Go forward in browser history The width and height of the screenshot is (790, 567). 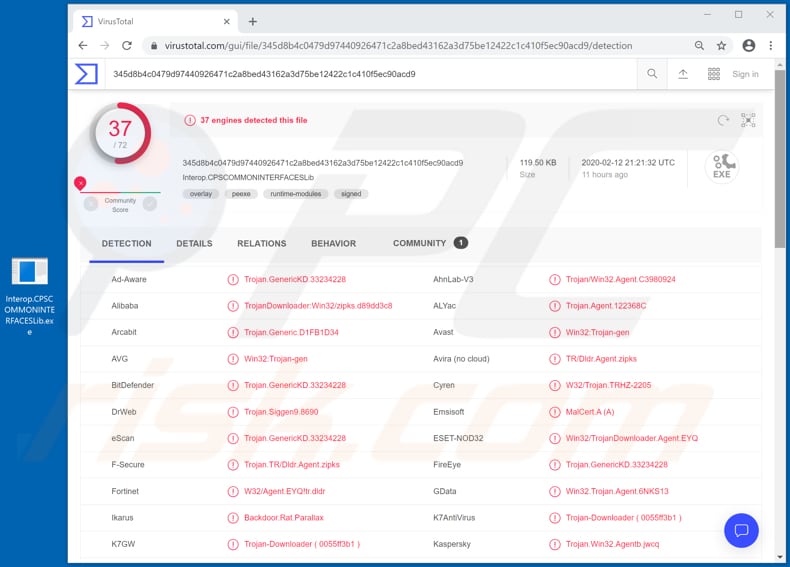coord(105,46)
